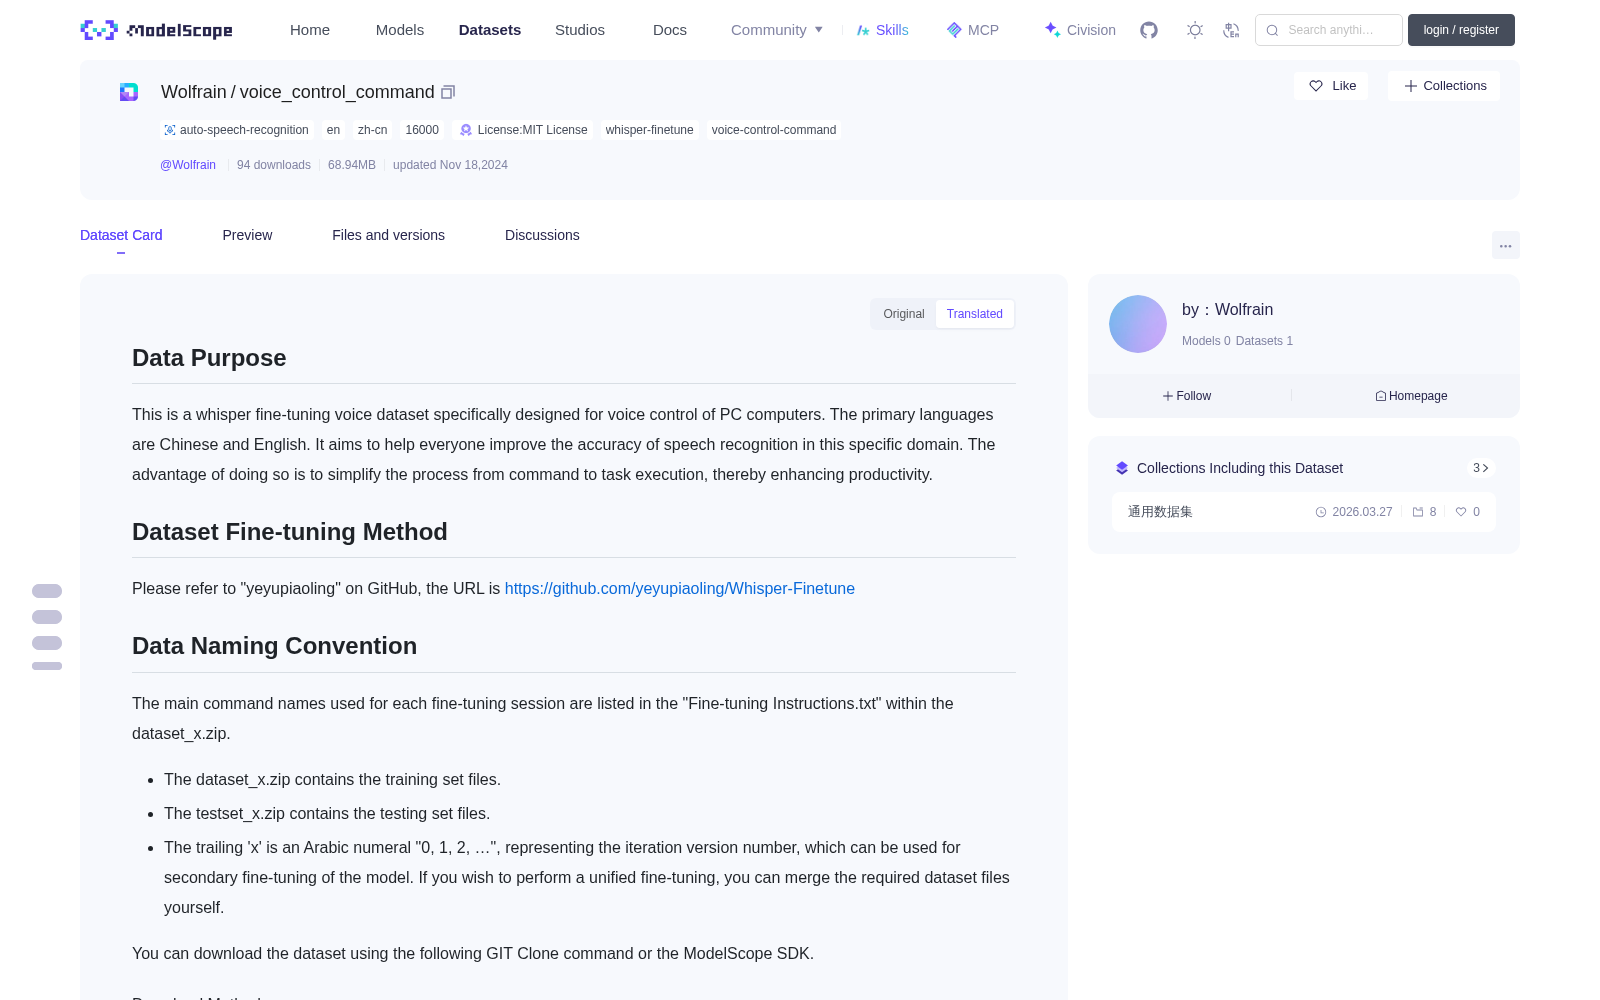Toggle the light/dark theme sun icon
The image size is (1600, 1000).
[1195, 30]
